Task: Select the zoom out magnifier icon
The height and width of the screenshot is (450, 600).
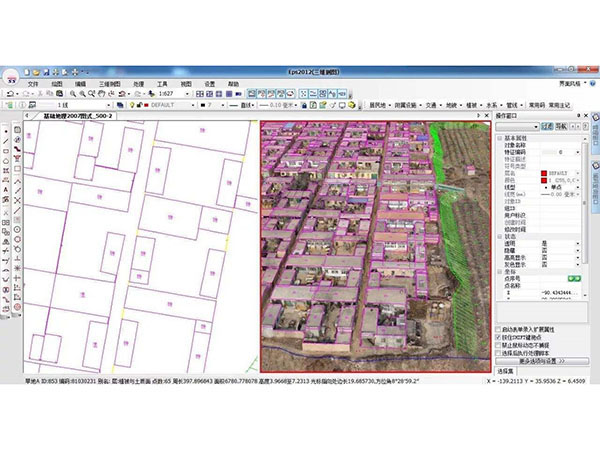Action: (x=82, y=94)
